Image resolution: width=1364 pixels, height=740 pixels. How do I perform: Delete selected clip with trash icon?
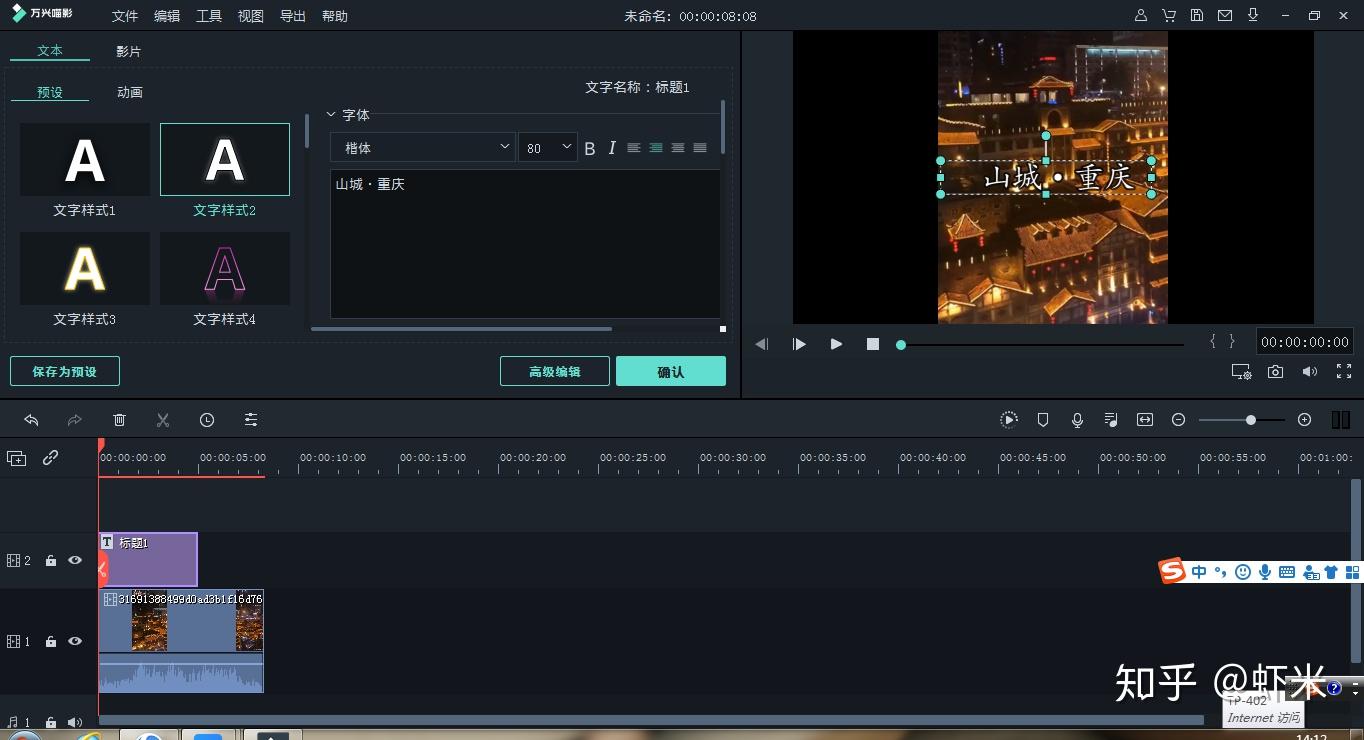click(119, 420)
